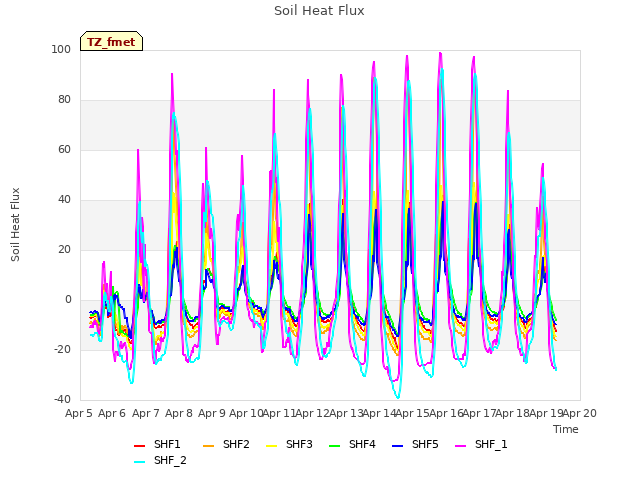Click the 0 y-axis tick label
640x480 pixels.
(x=68, y=300)
